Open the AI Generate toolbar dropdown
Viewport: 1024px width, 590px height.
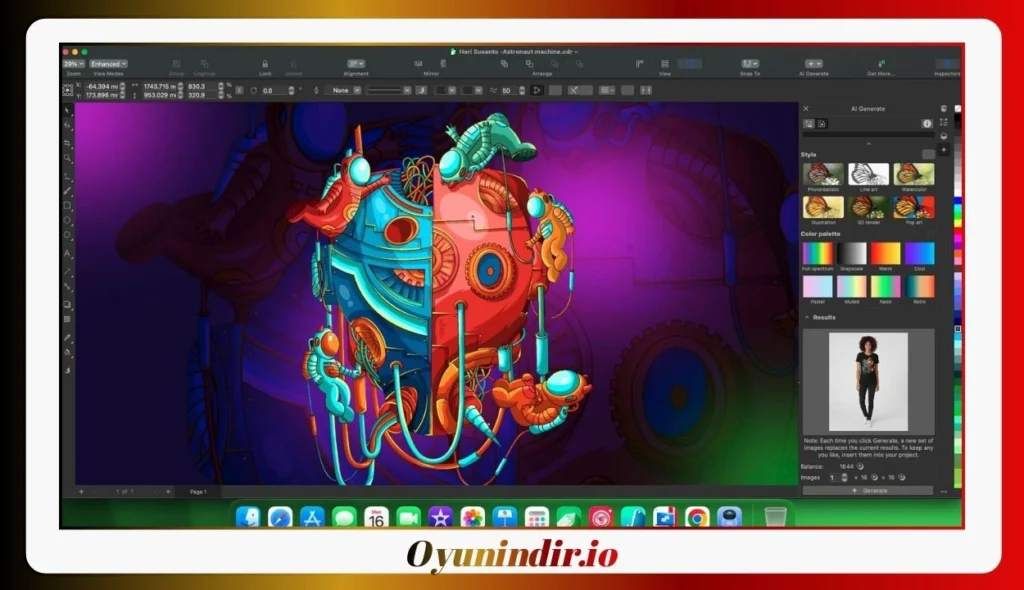[x=814, y=64]
